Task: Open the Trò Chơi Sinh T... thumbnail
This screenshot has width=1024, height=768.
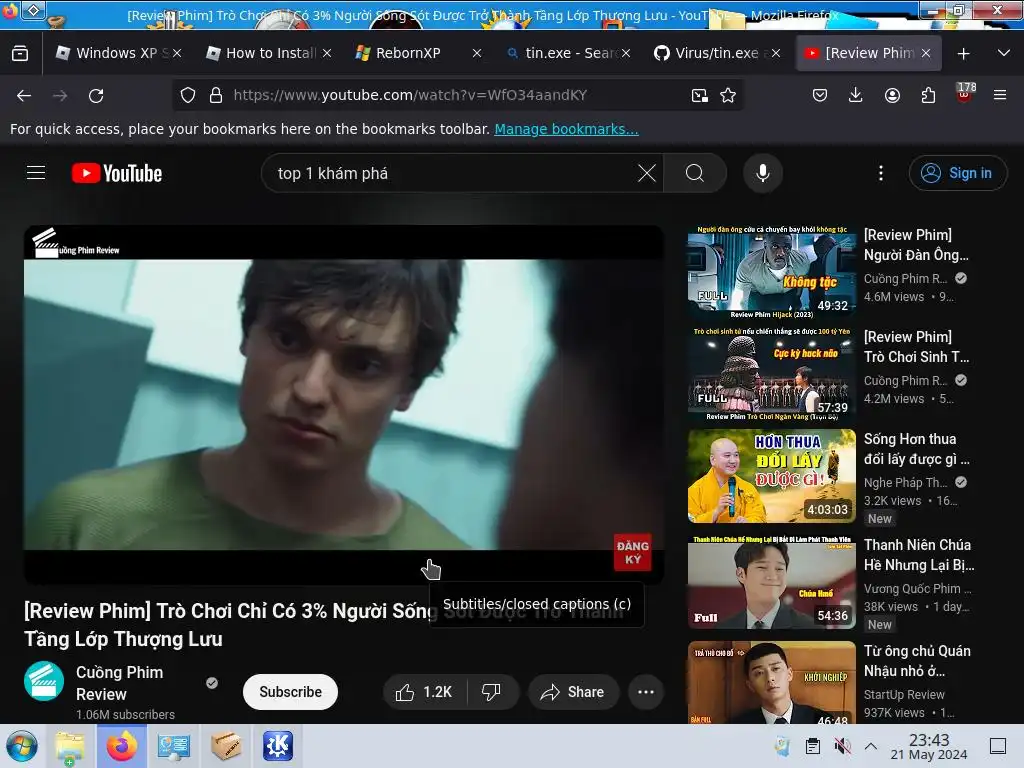Action: [771, 374]
